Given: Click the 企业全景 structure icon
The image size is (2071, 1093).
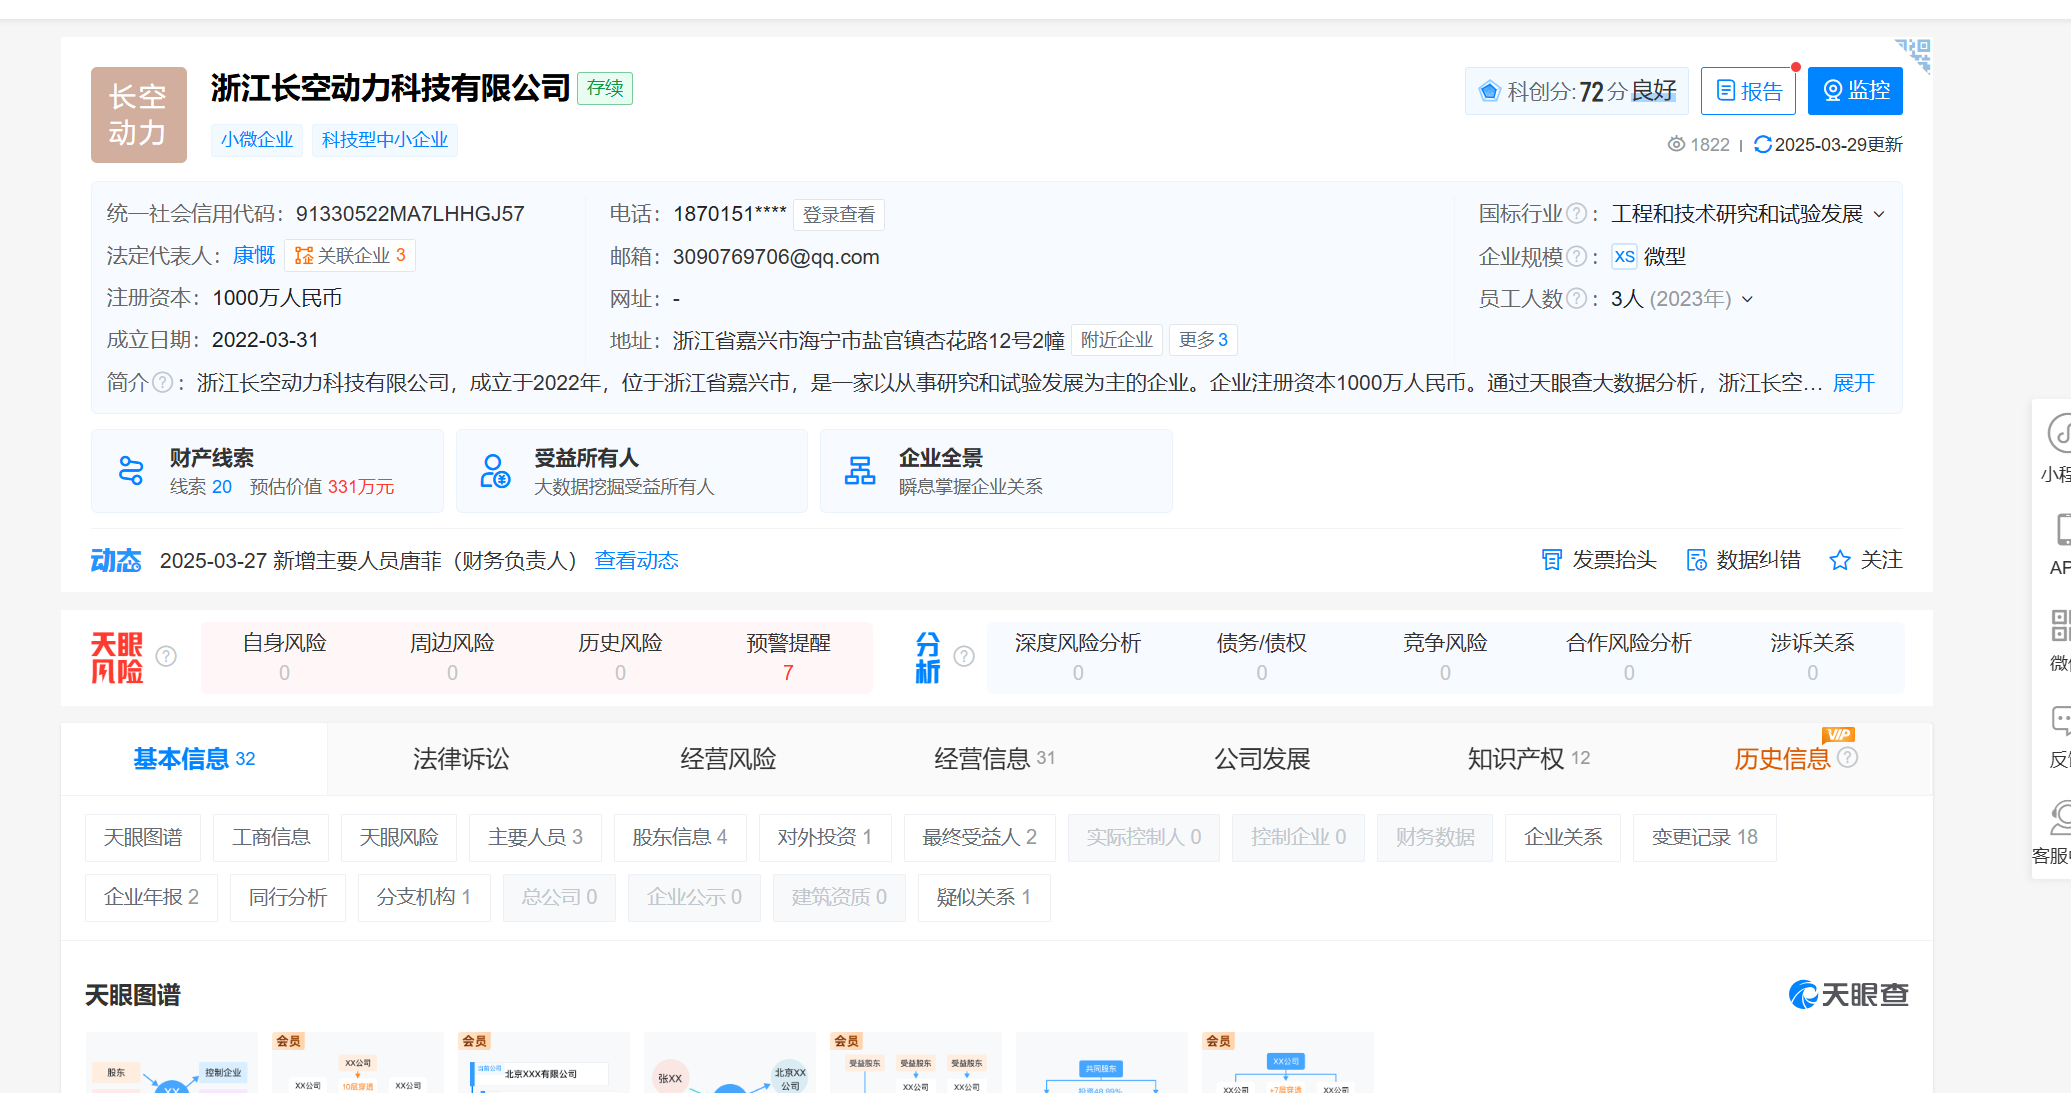Looking at the screenshot, I should click(859, 471).
